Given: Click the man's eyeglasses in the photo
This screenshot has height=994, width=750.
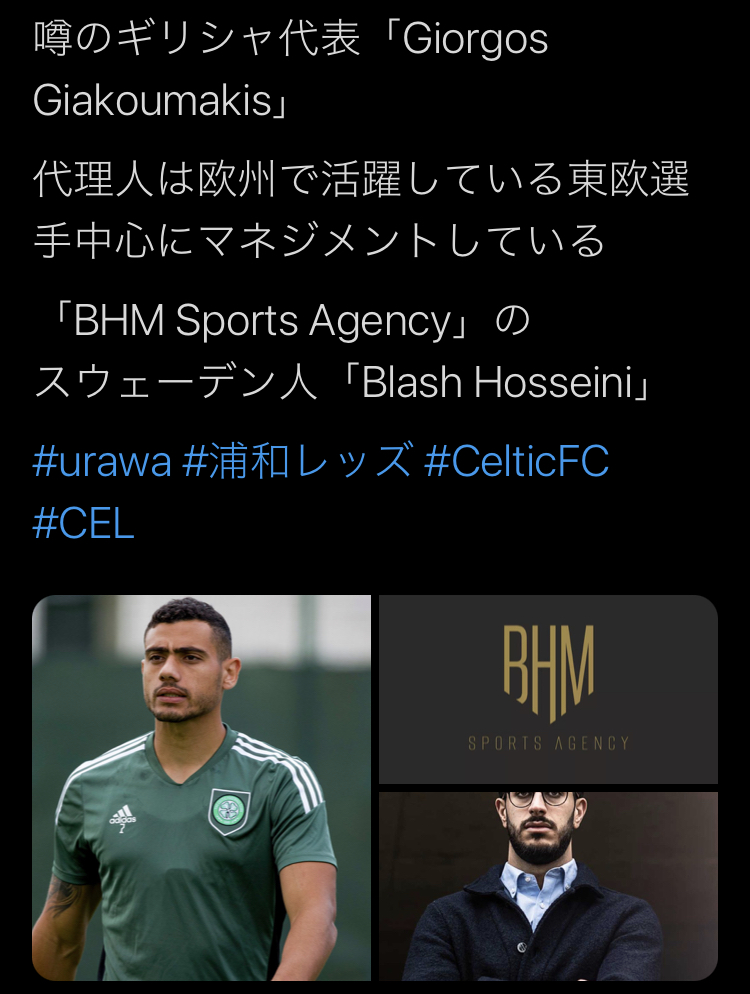Looking at the screenshot, I should pyautogui.click(x=546, y=798).
